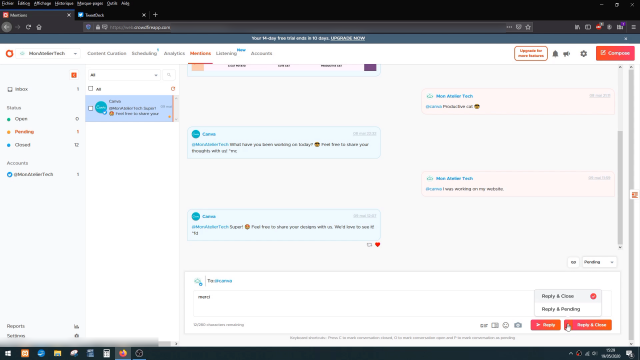
Task: Open the MonAtelierTech account dropdown
Action: click(48, 53)
